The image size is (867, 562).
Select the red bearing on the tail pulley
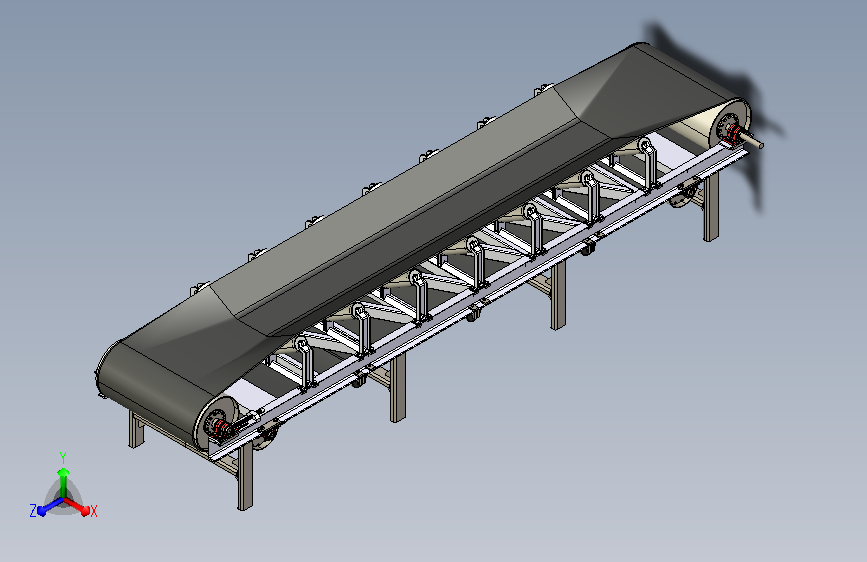click(221, 428)
